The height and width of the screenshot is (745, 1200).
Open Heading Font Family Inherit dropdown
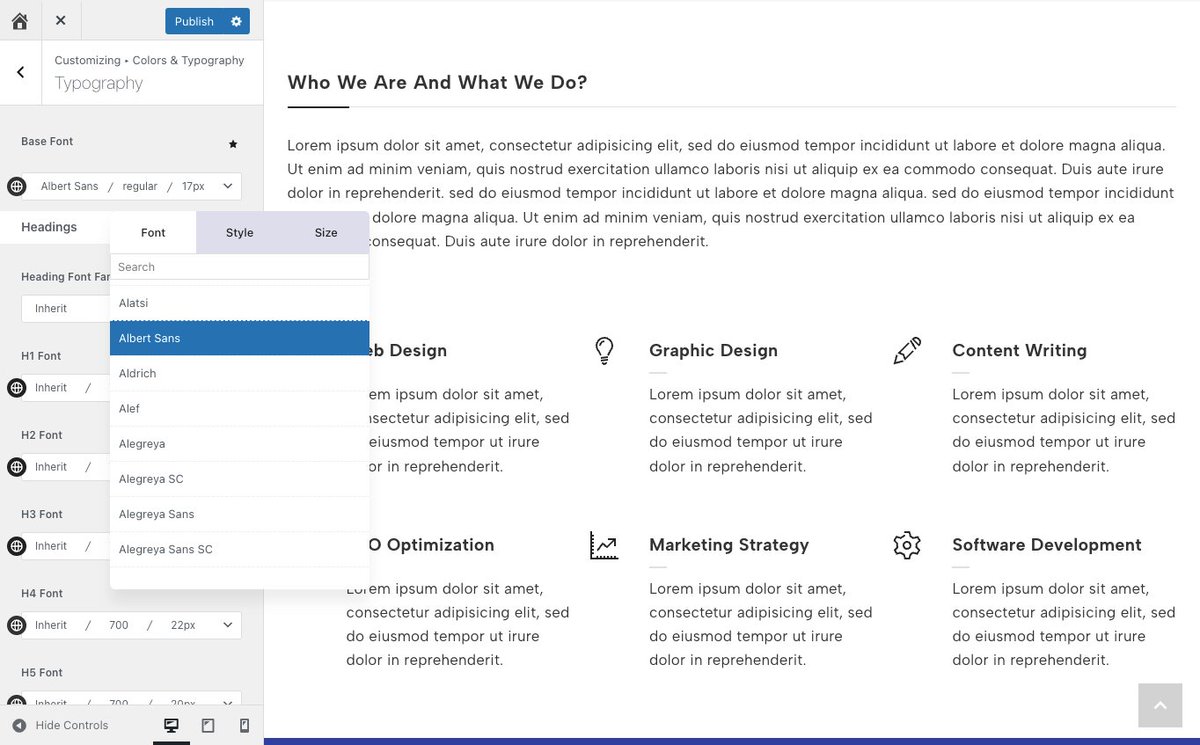click(x=66, y=308)
